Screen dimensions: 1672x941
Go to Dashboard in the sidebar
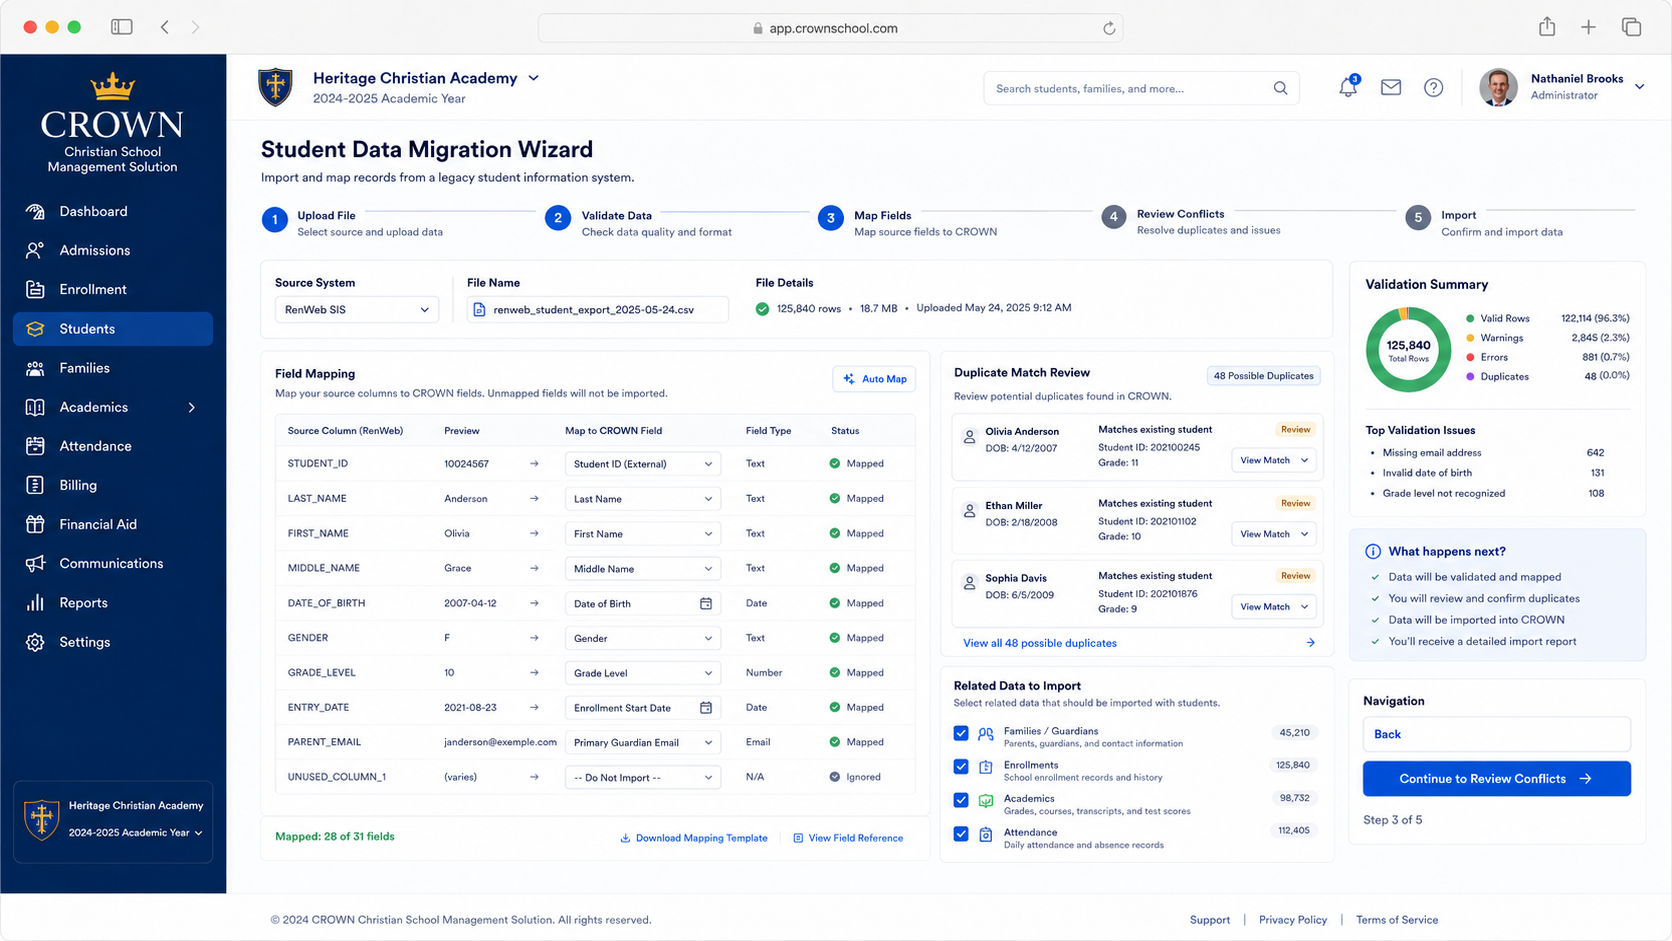pos(112,211)
